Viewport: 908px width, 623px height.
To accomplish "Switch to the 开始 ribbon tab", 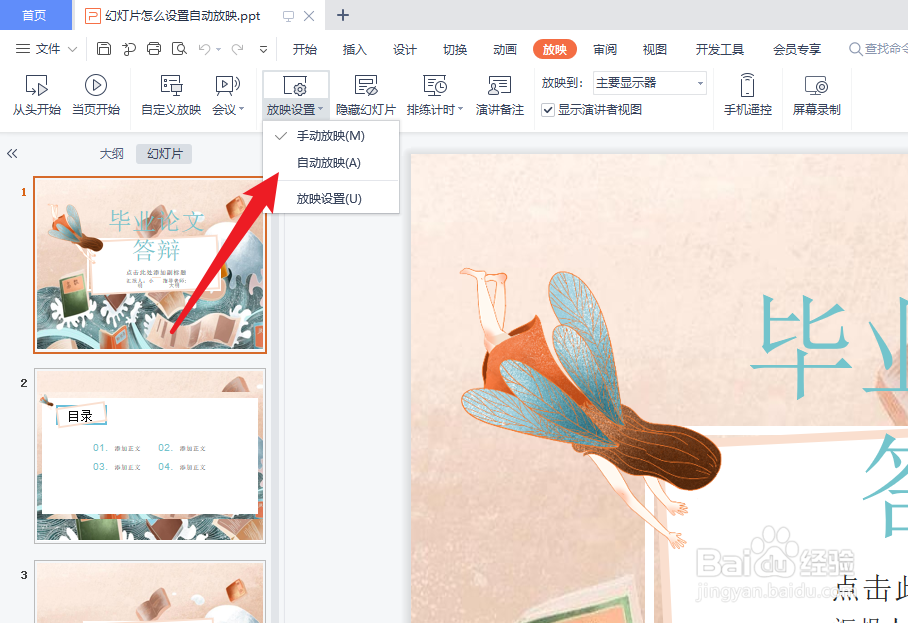I will pyautogui.click(x=305, y=50).
